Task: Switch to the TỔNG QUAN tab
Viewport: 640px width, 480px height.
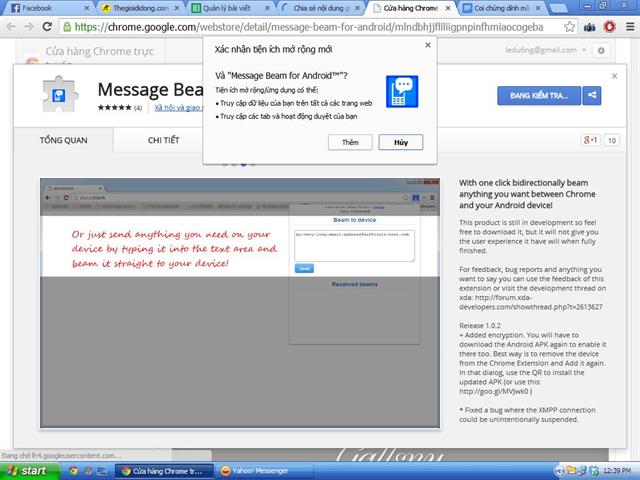Action: click(63, 140)
